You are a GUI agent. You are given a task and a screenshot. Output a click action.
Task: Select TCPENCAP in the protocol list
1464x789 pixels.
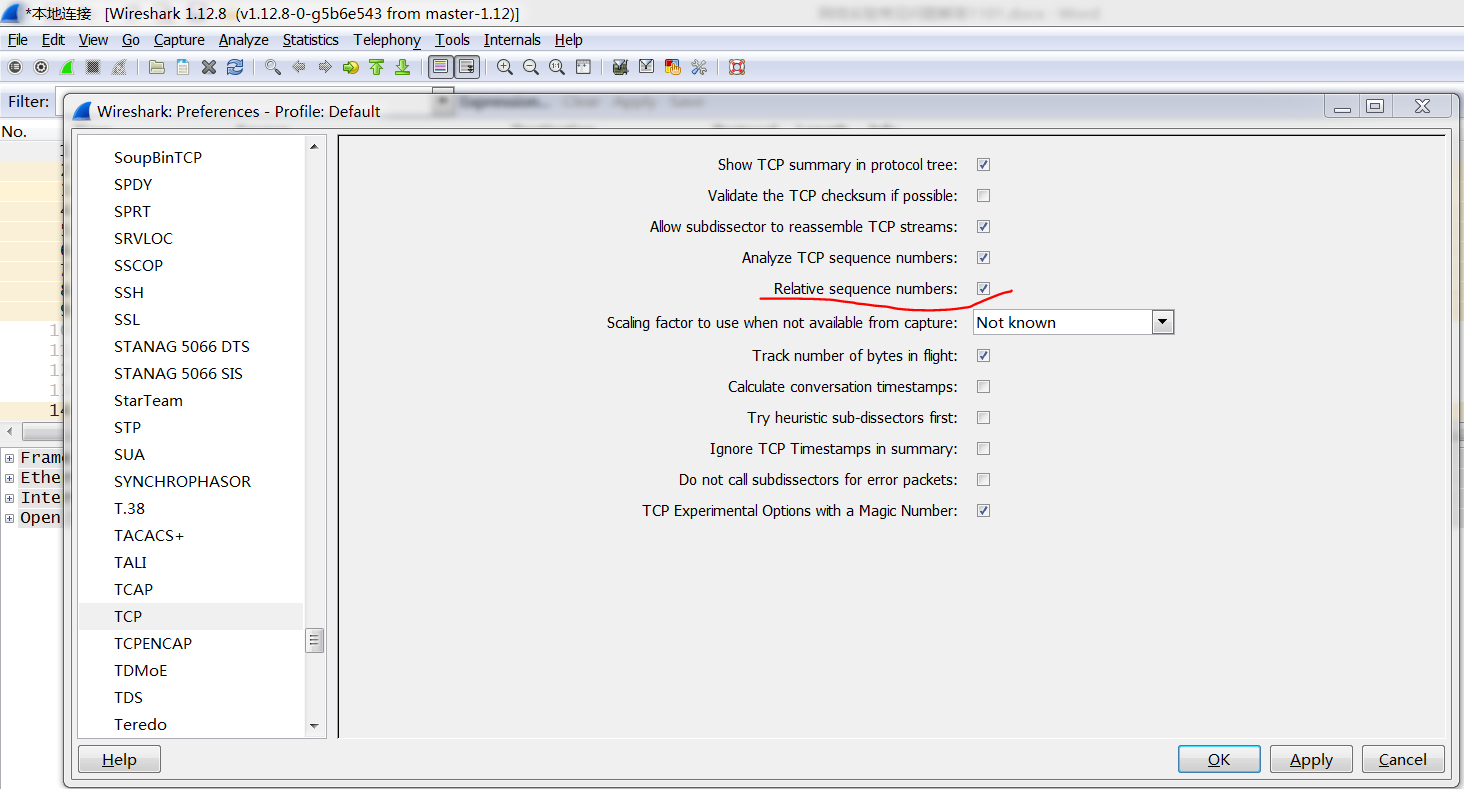coord(152,643)
